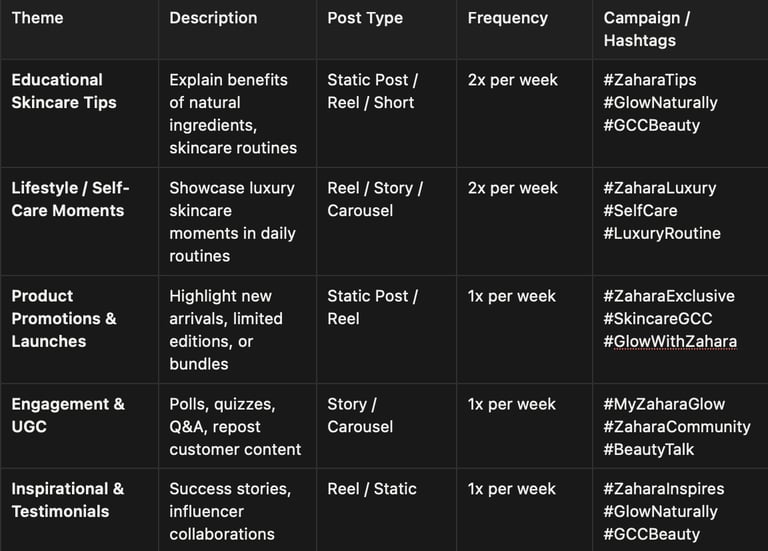Click the Campaign / Hashtags header cell
This screenshot has height=551, width=768.
[x=680, y=29]
